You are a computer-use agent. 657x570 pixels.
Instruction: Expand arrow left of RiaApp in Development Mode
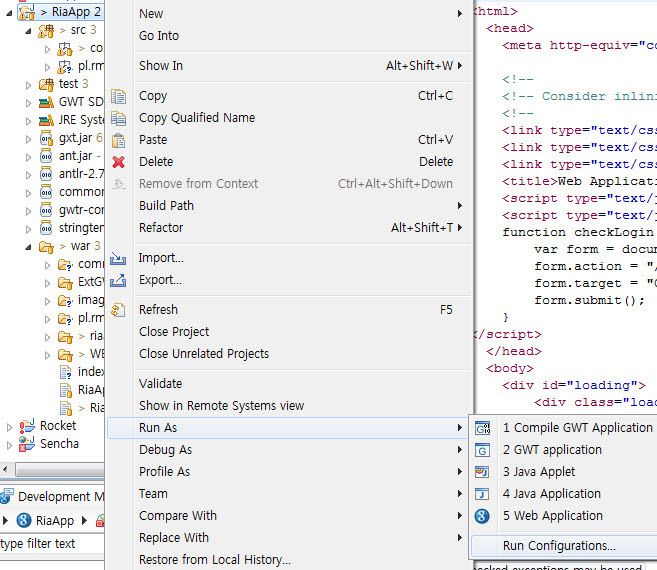click(x=5, y=521)
